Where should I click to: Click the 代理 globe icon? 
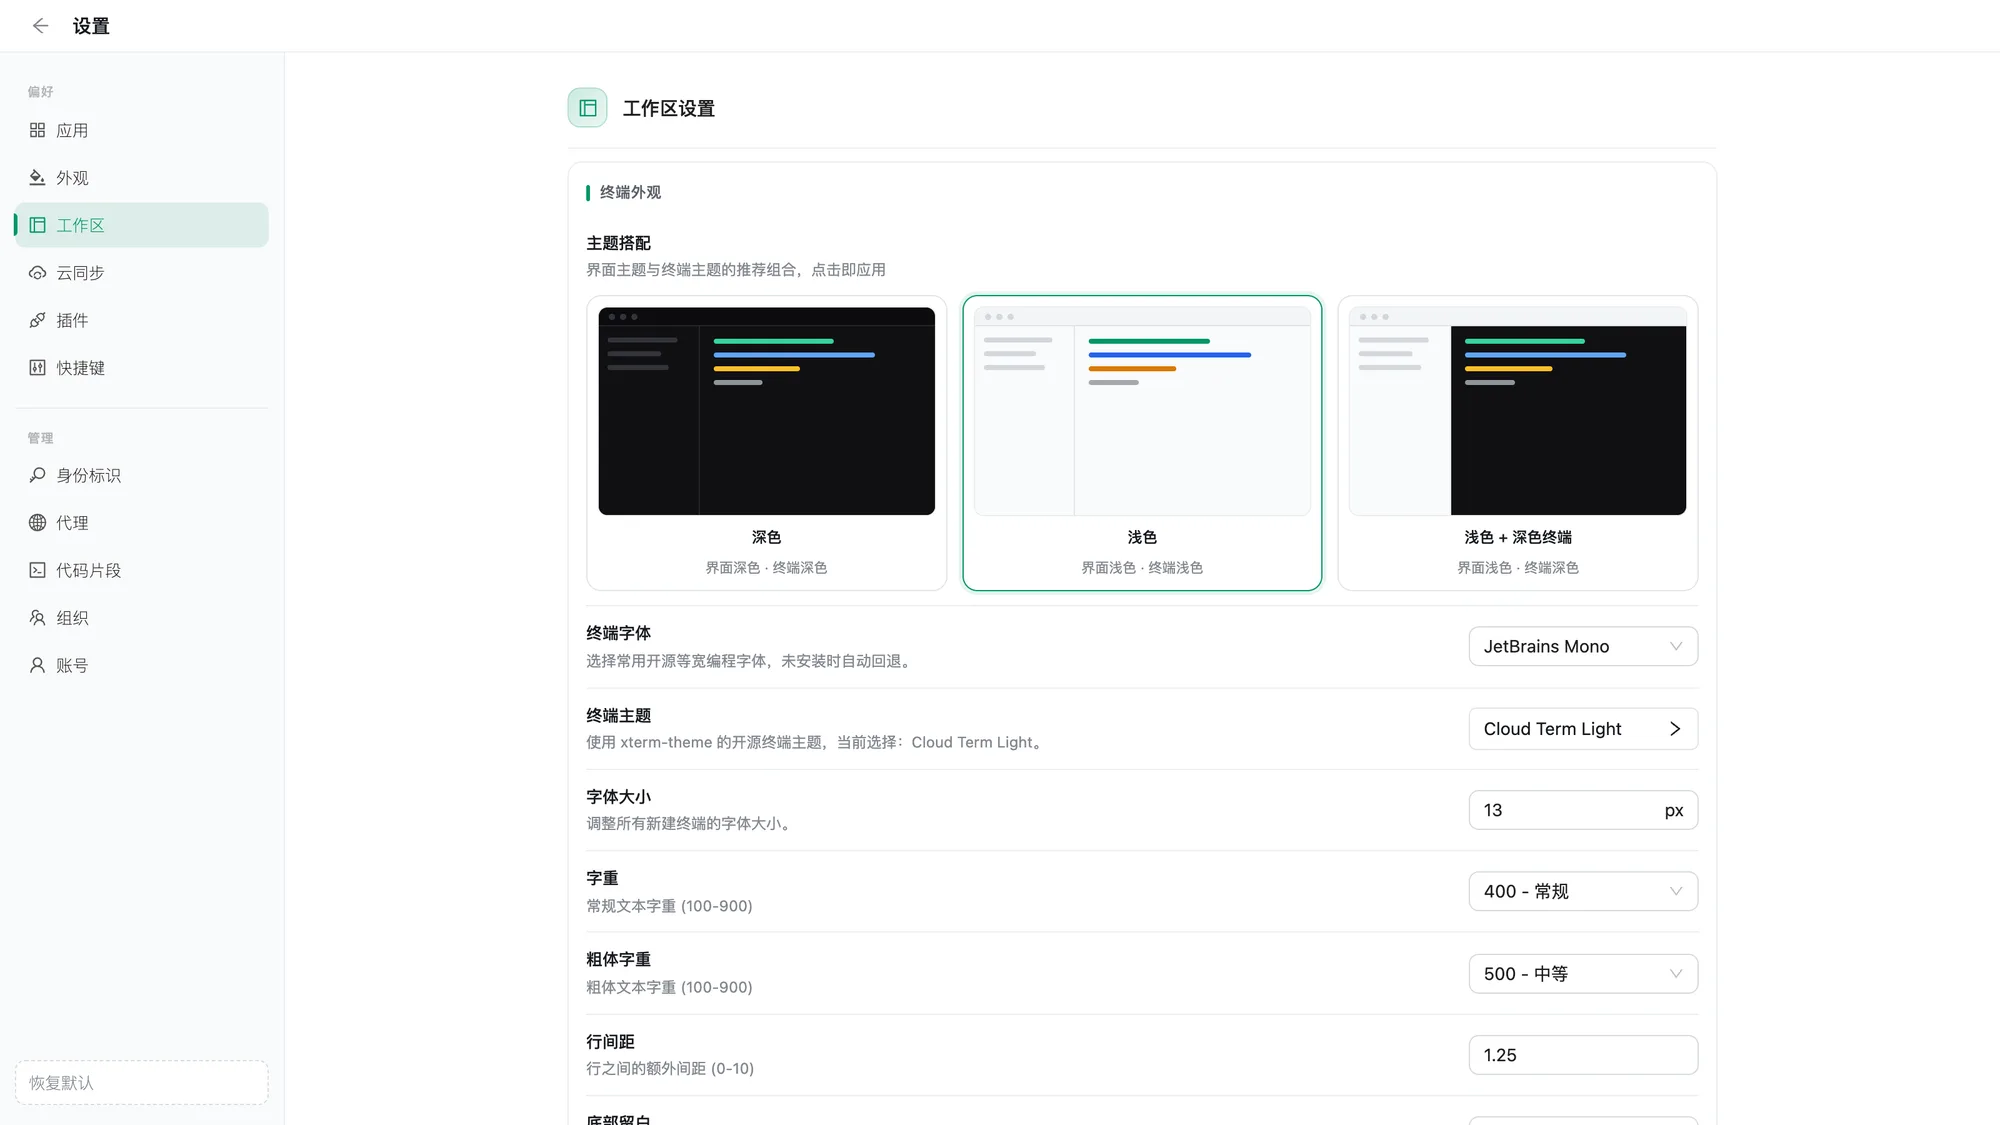tap(37, 523)
